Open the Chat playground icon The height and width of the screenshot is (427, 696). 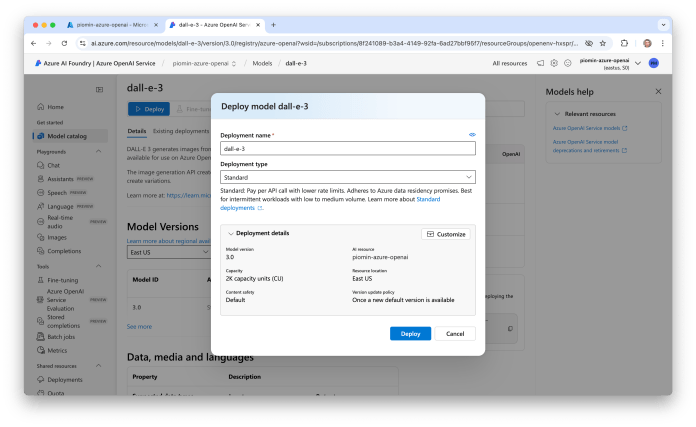pos(40,165)
